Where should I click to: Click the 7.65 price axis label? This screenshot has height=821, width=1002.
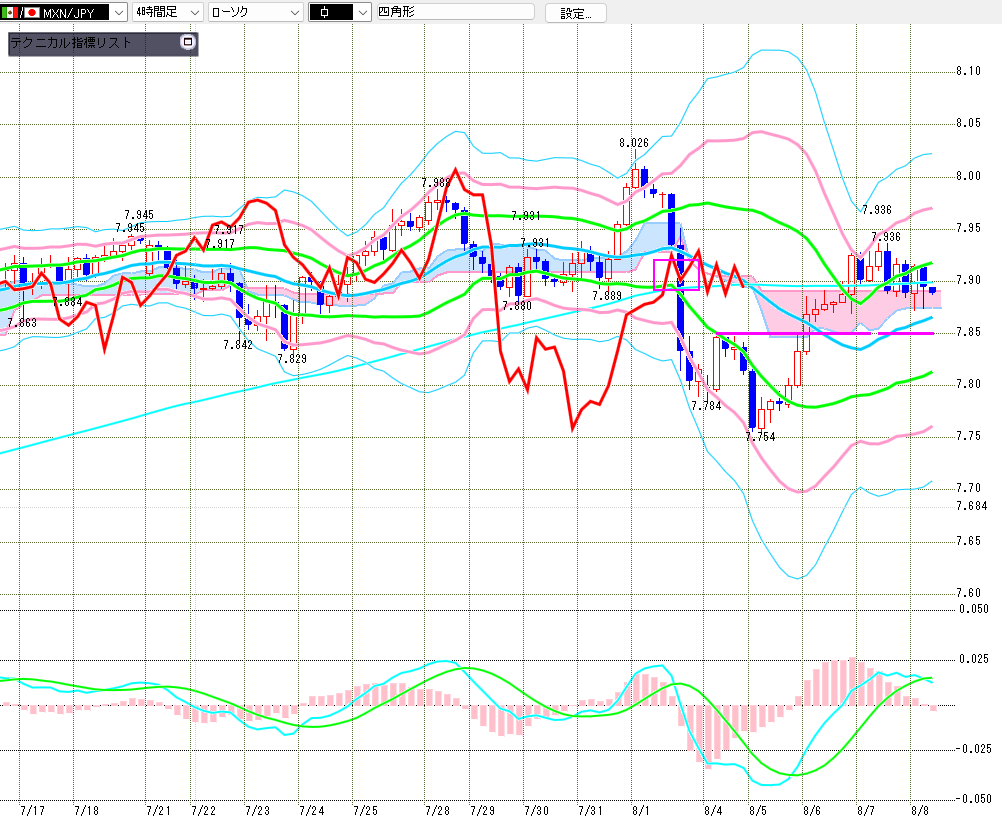968,541
